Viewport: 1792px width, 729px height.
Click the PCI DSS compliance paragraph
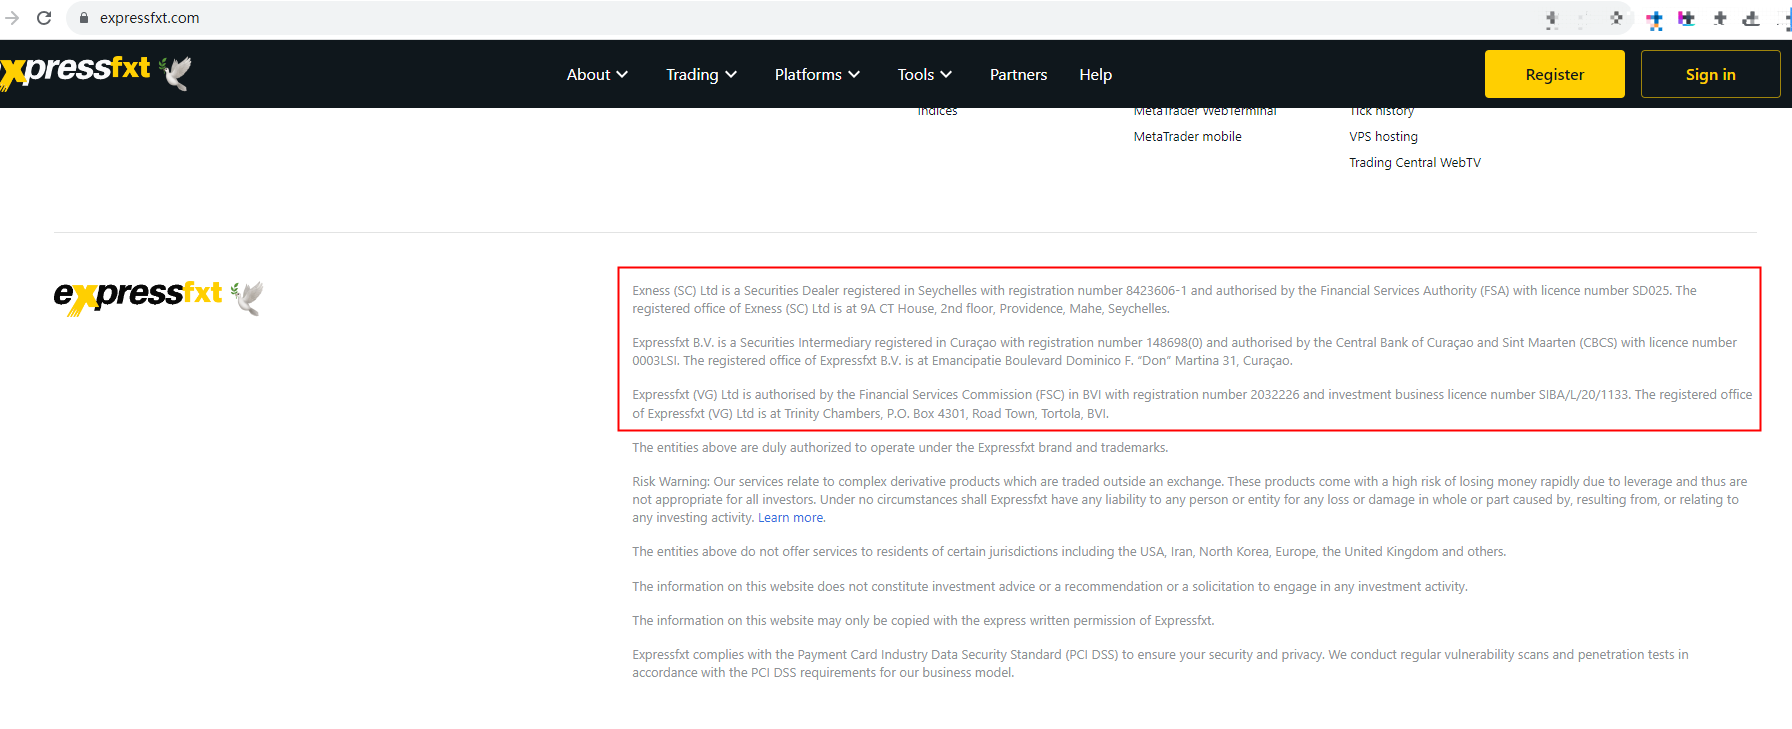tap(1160, 664)
